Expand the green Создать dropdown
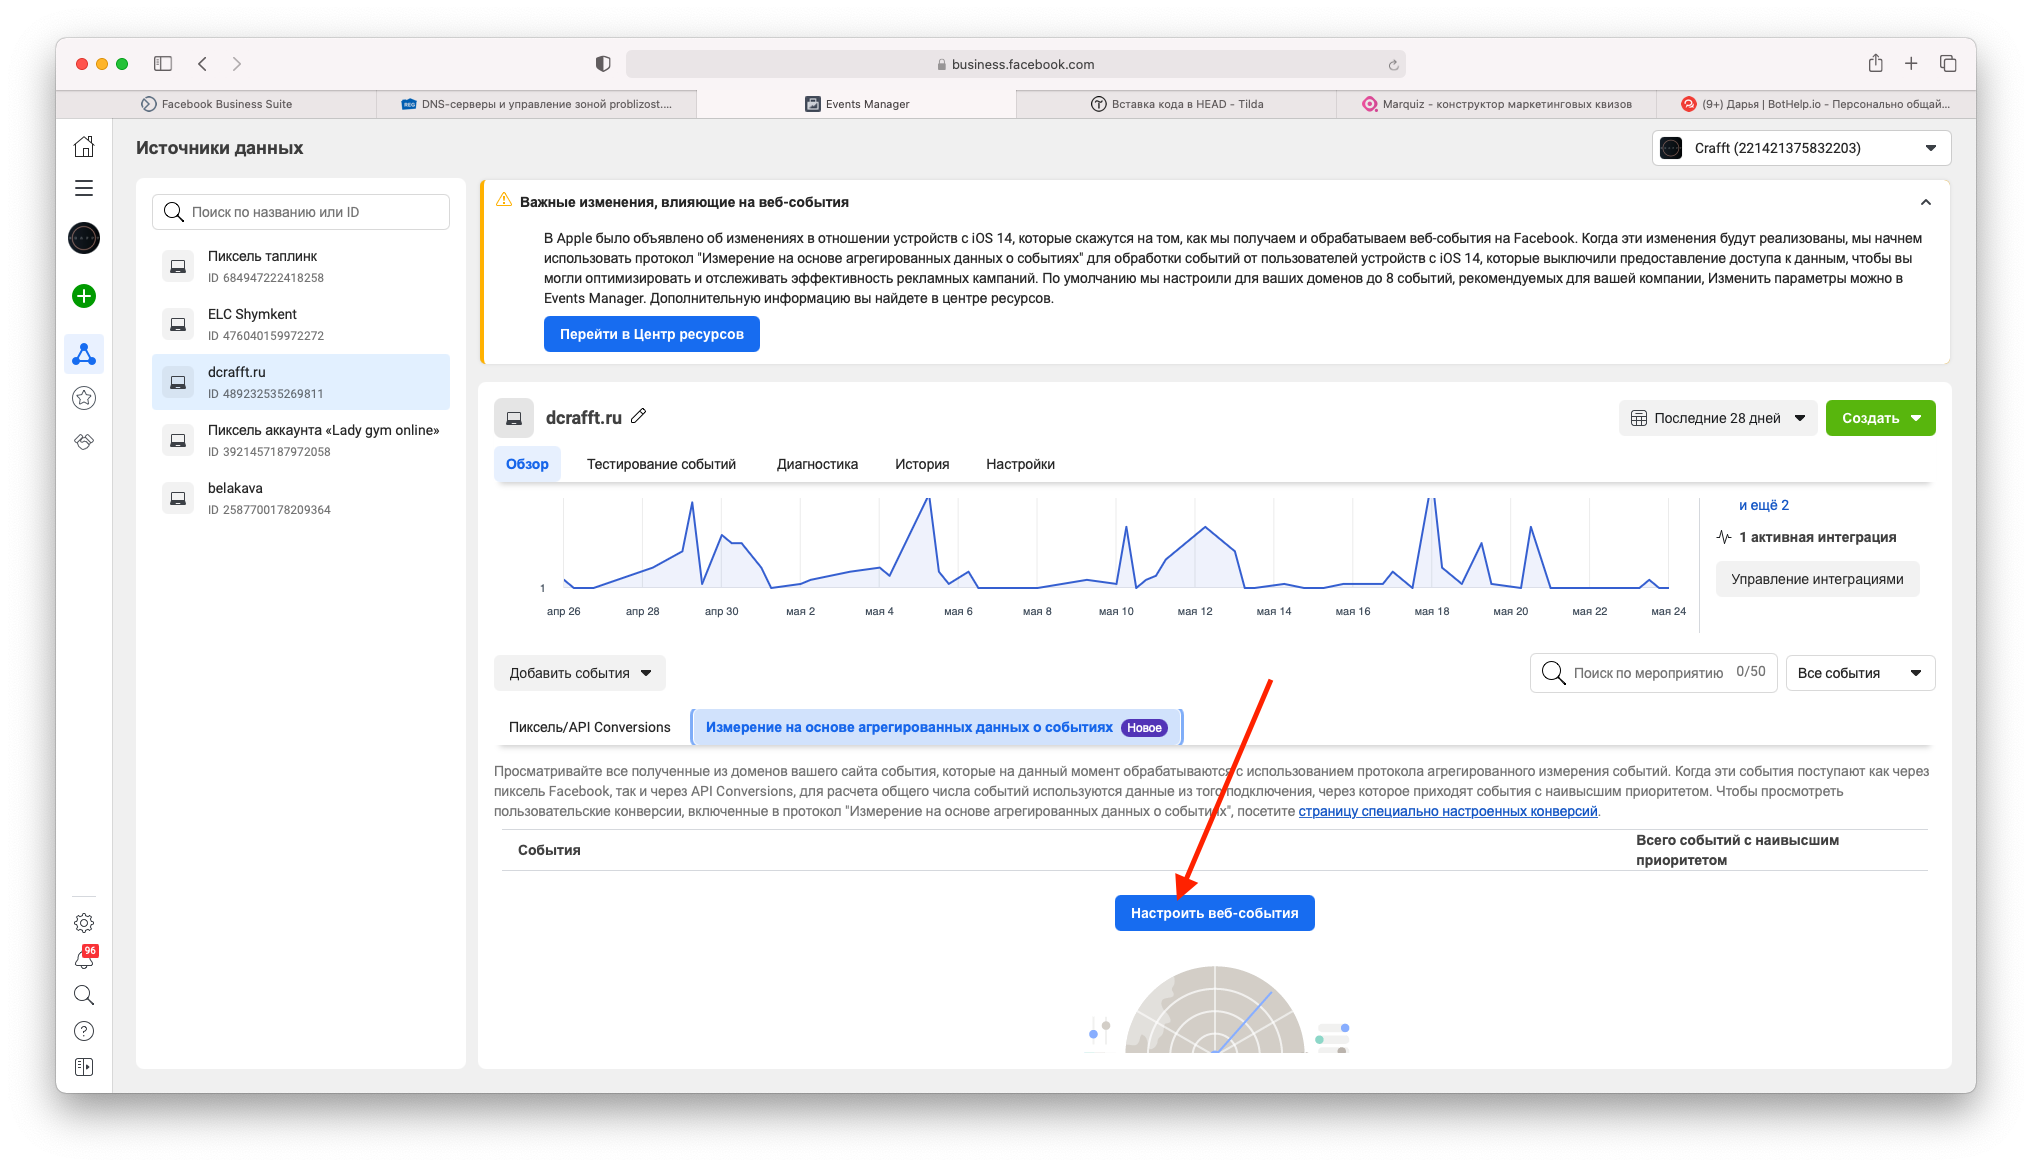Screen dimensions: 2032x1167 tap(1880, 418)
